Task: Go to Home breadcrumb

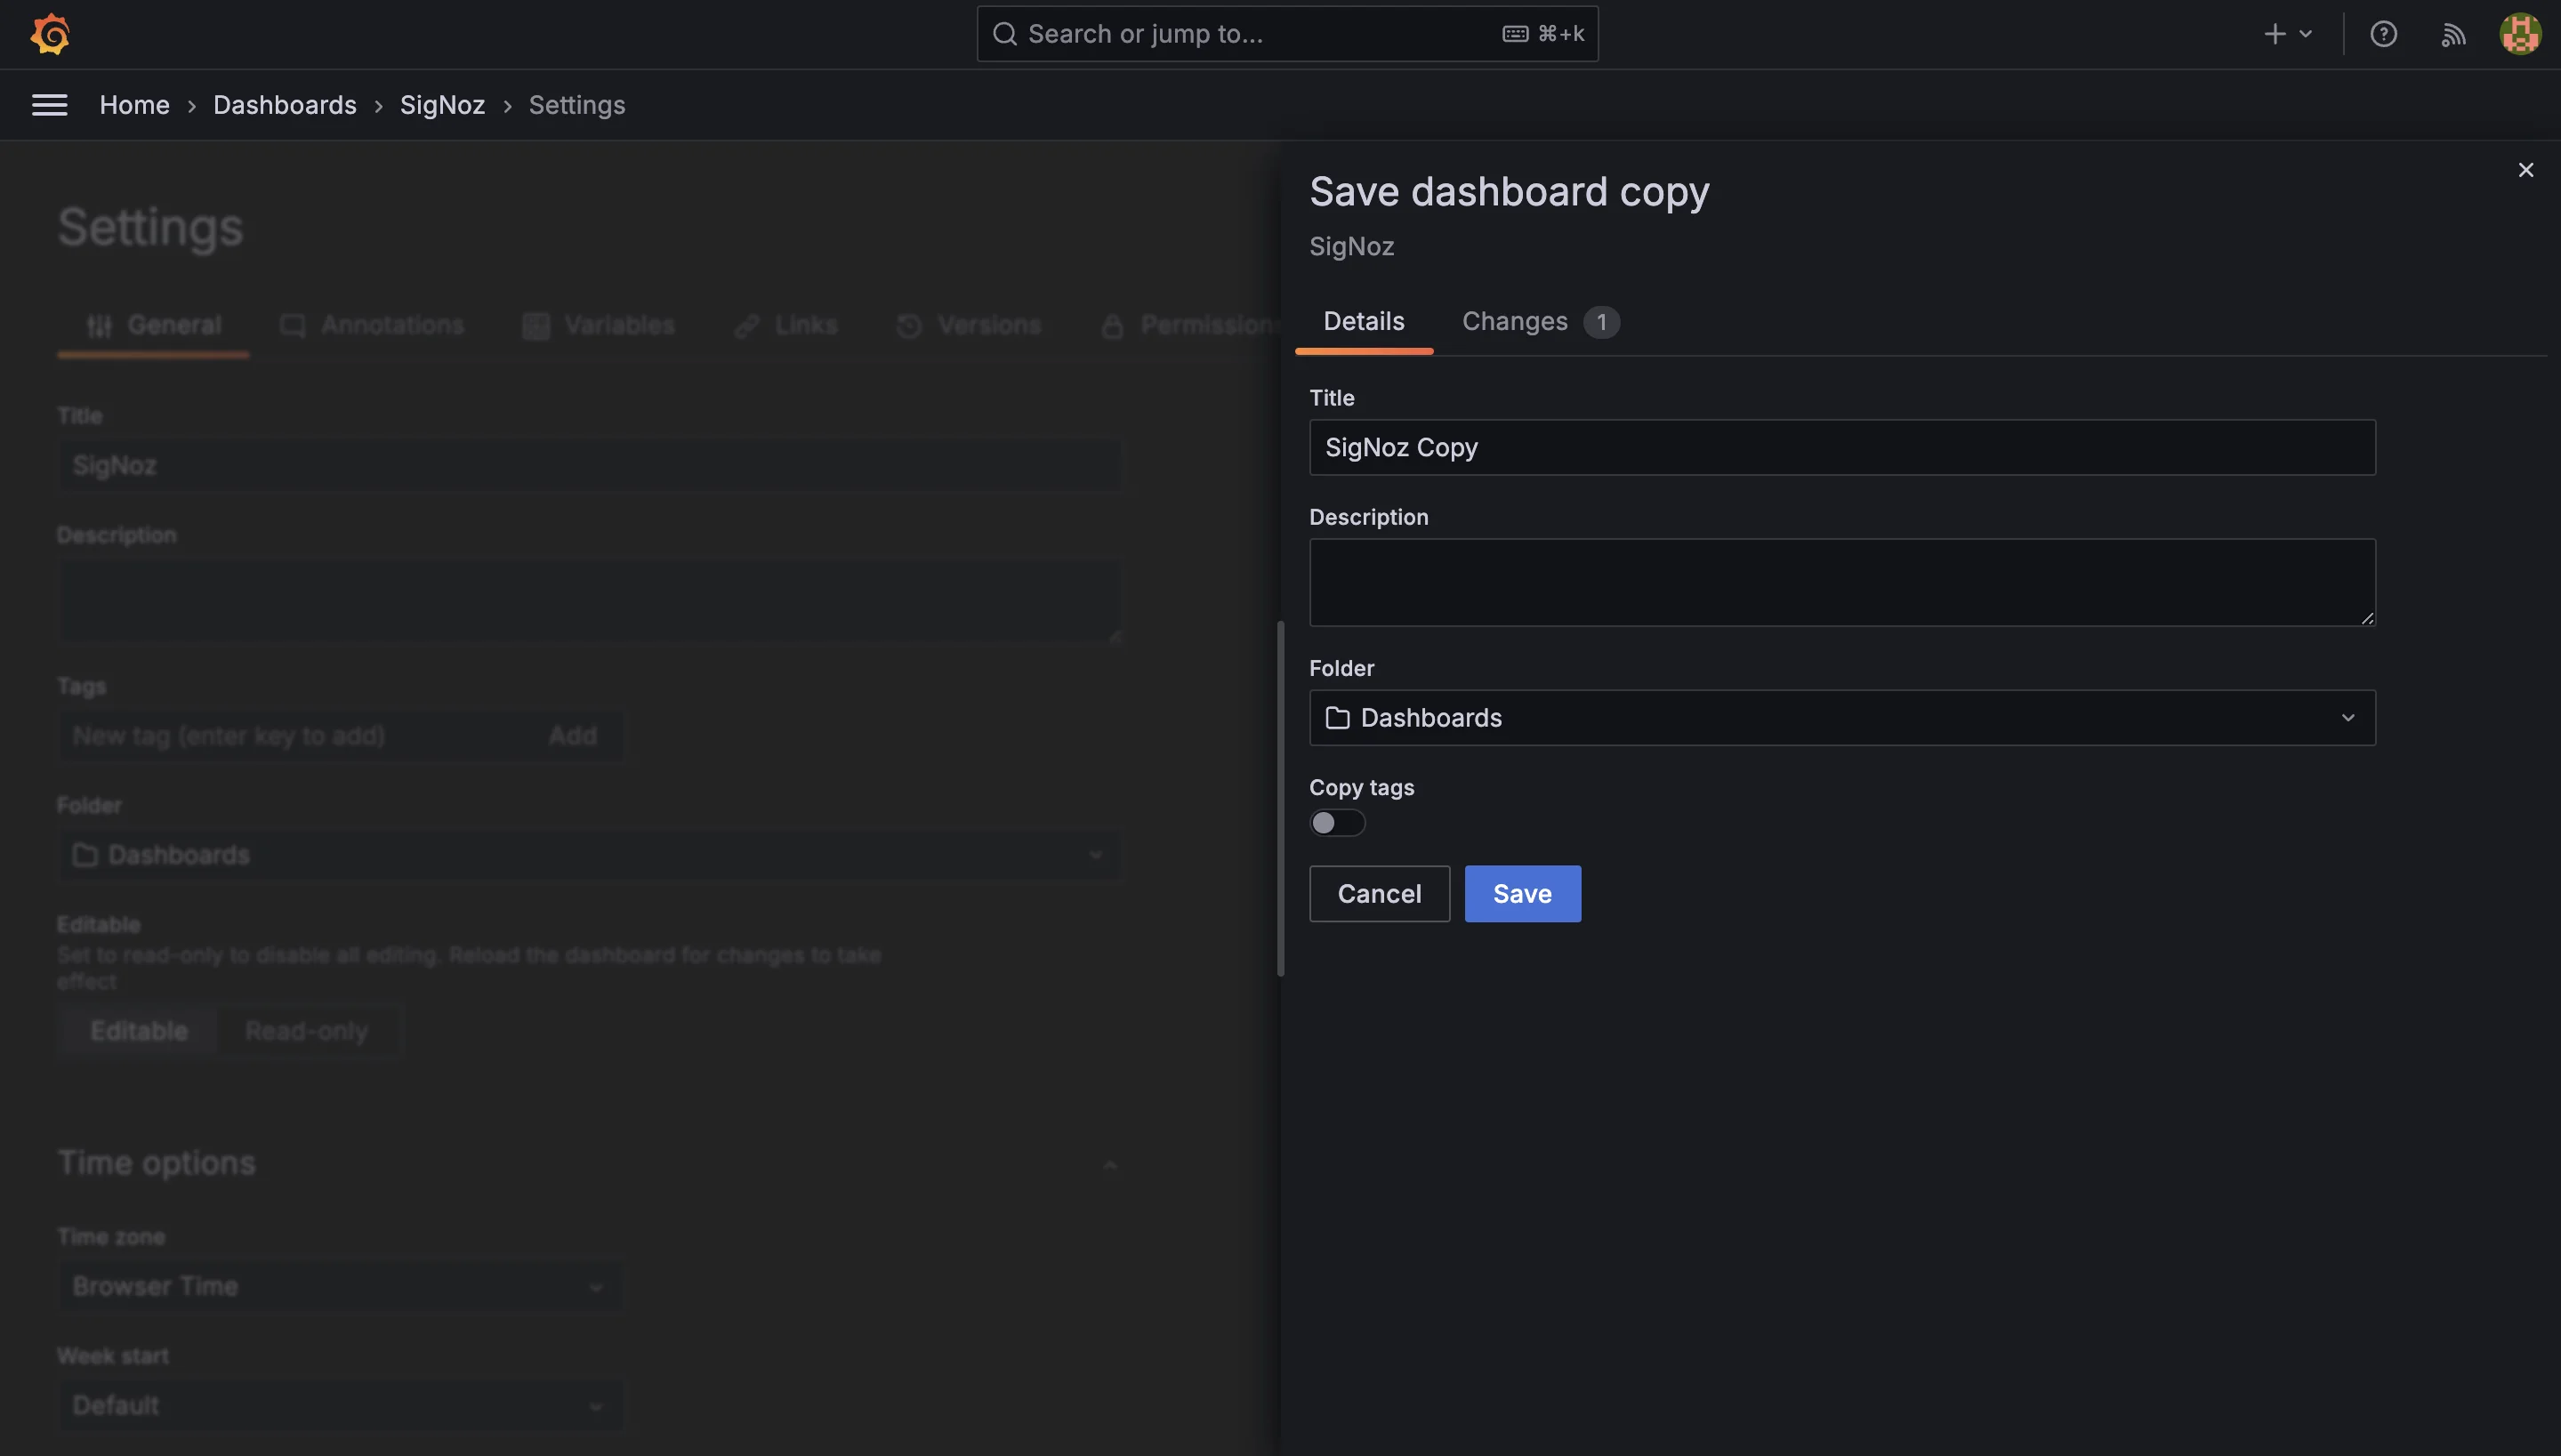Action: [134, 105]
